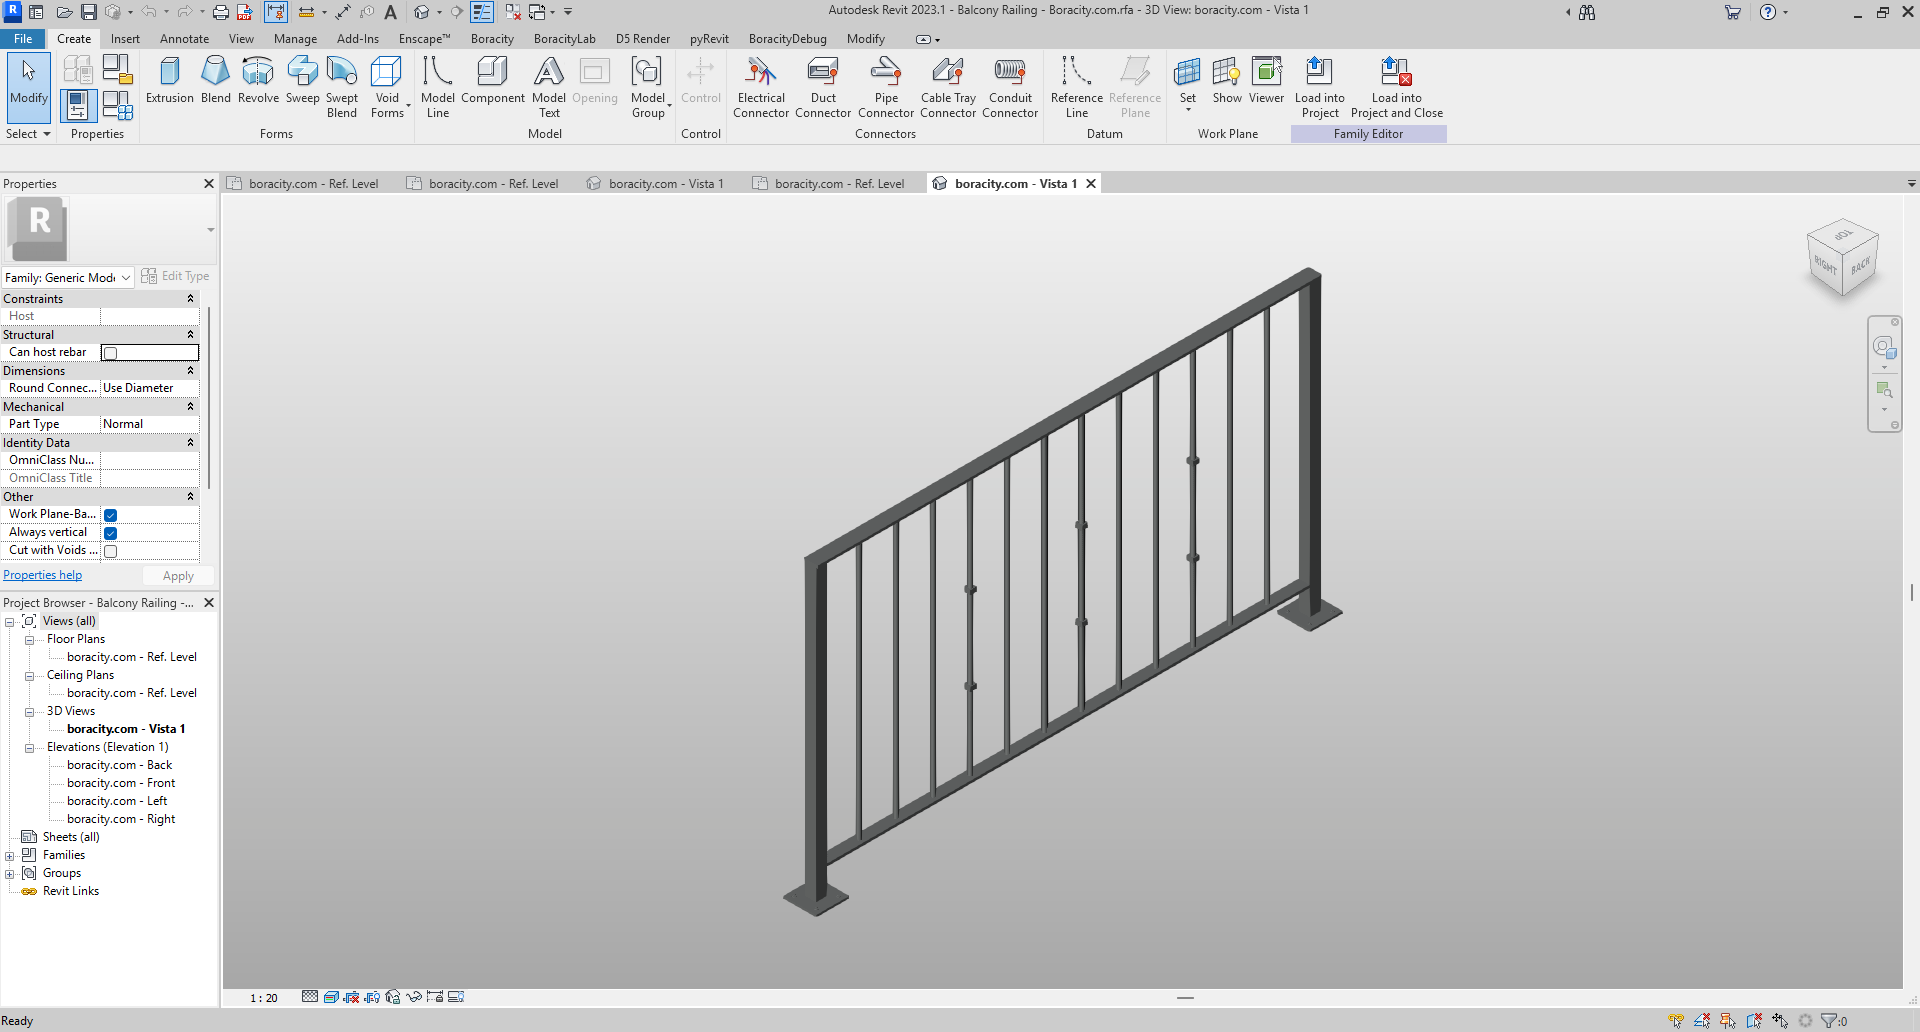This screenshot has width=1920, height=1032.
Task: Click the ViewCube in 3D view
Action: [x=1842, y=259]
